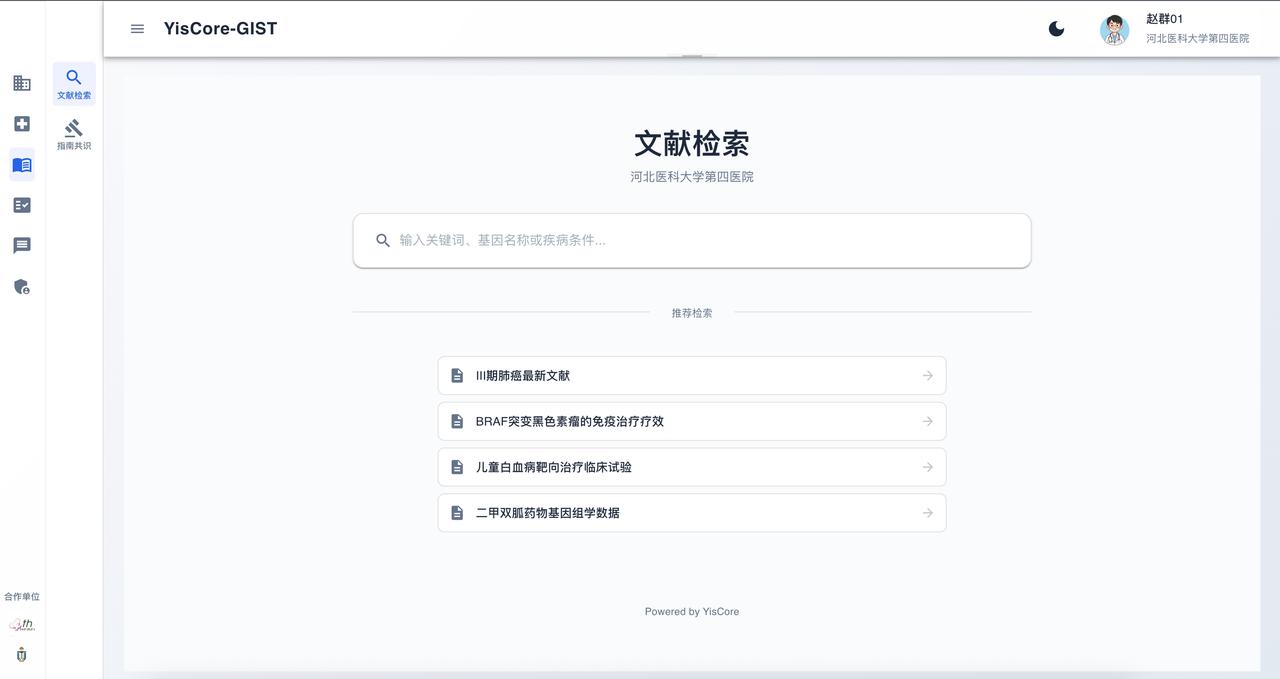Open the checklist report icon in sidebar
The image size is (1280, 679).
click(22, 205)
